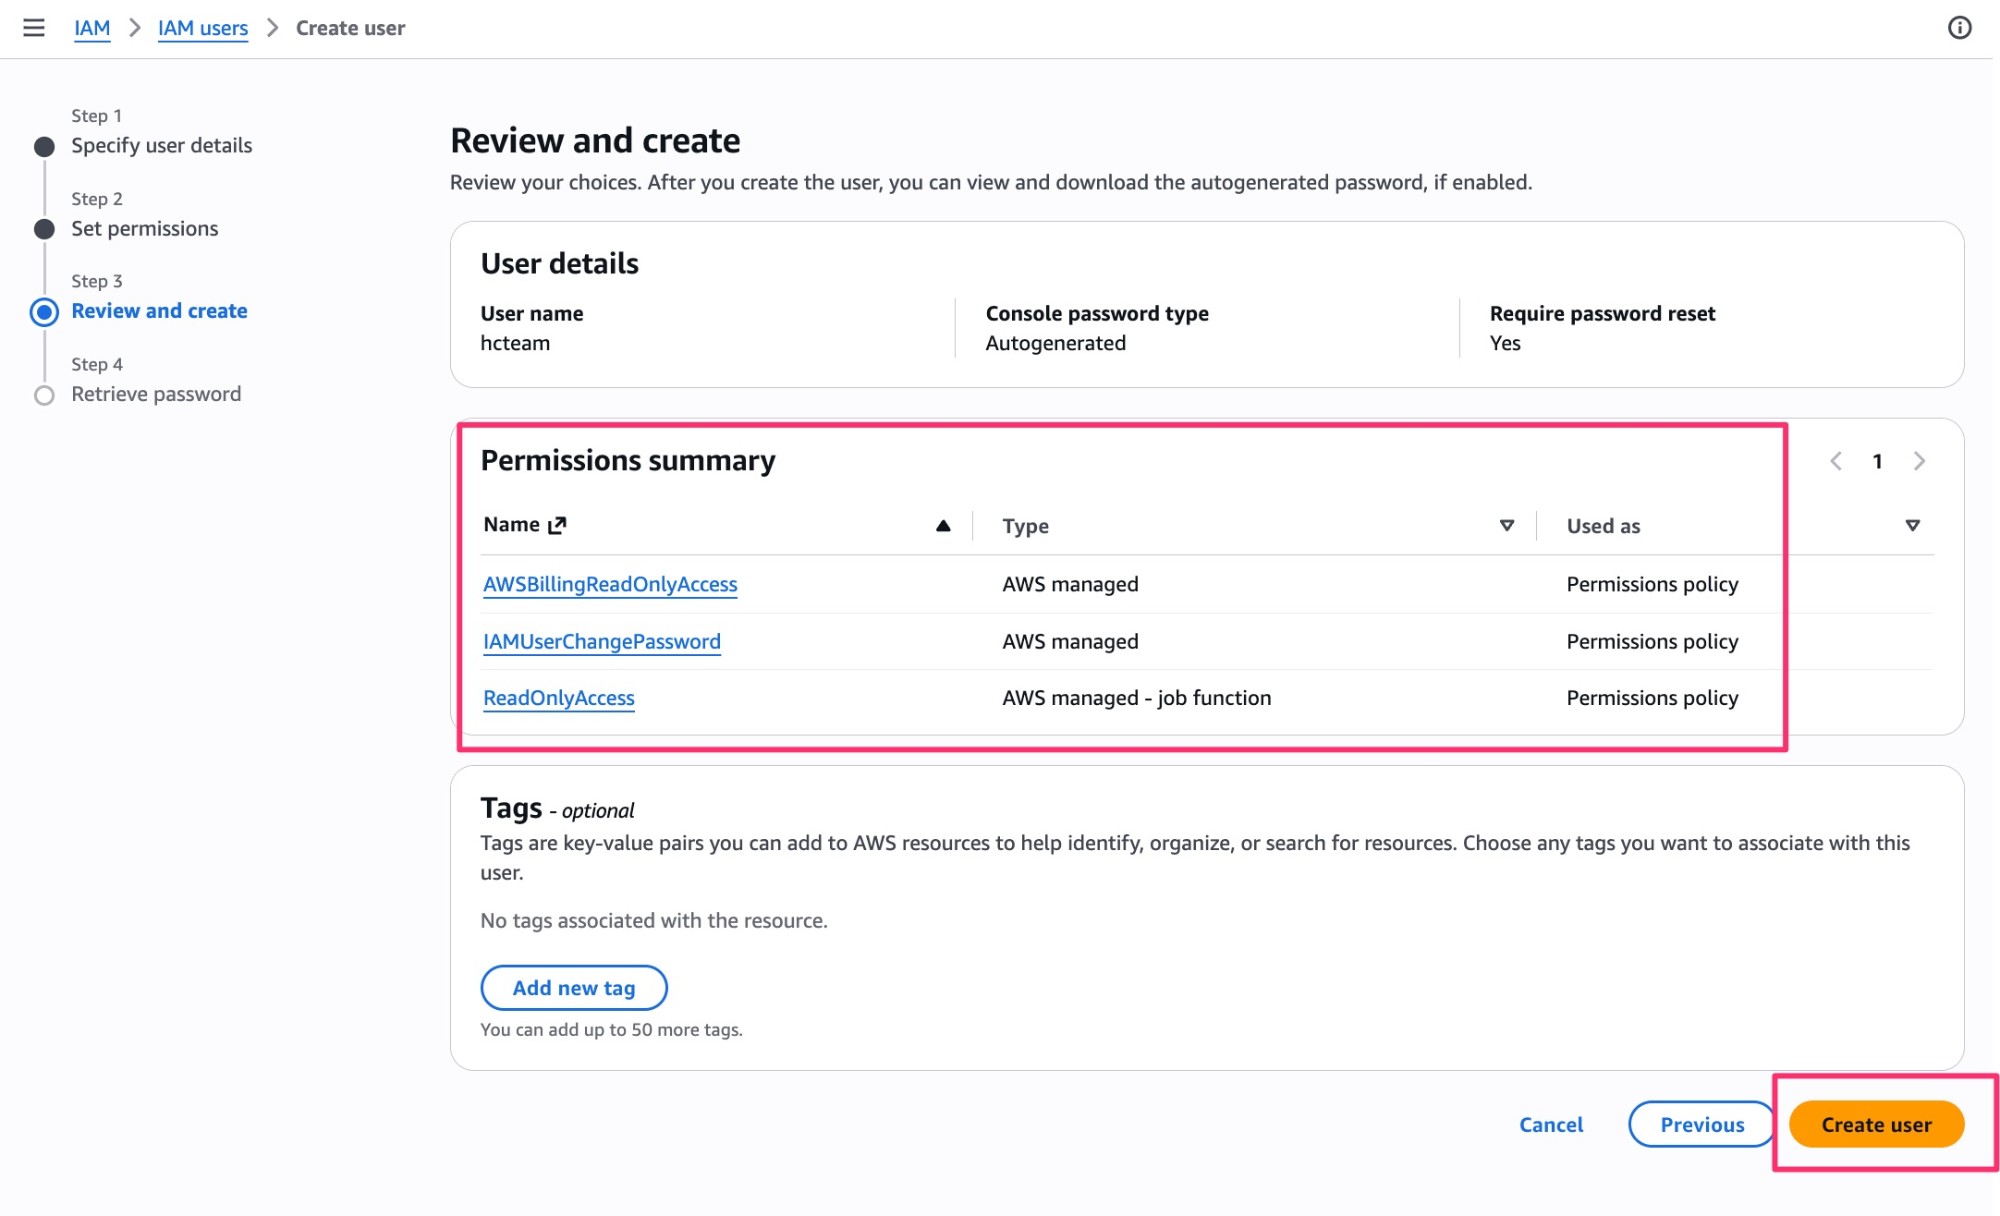The image size is (2000, 1216).
Task: Click the Type column header
Action: (1025, 525)
